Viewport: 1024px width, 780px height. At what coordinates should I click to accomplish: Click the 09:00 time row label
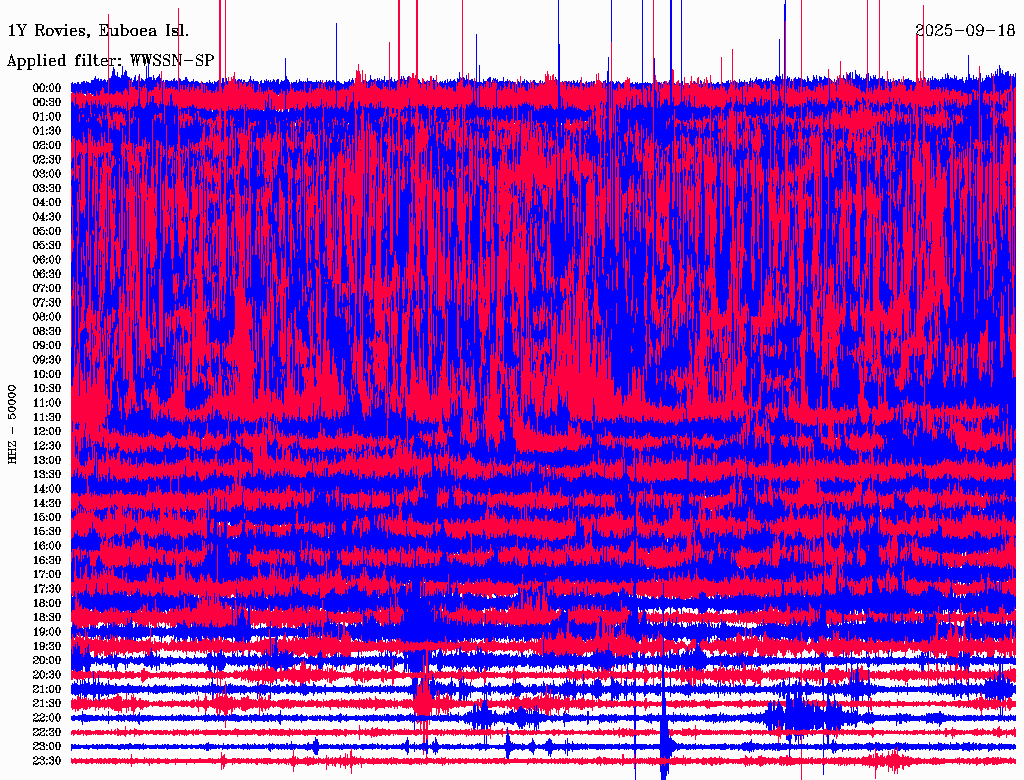point(47,346)
